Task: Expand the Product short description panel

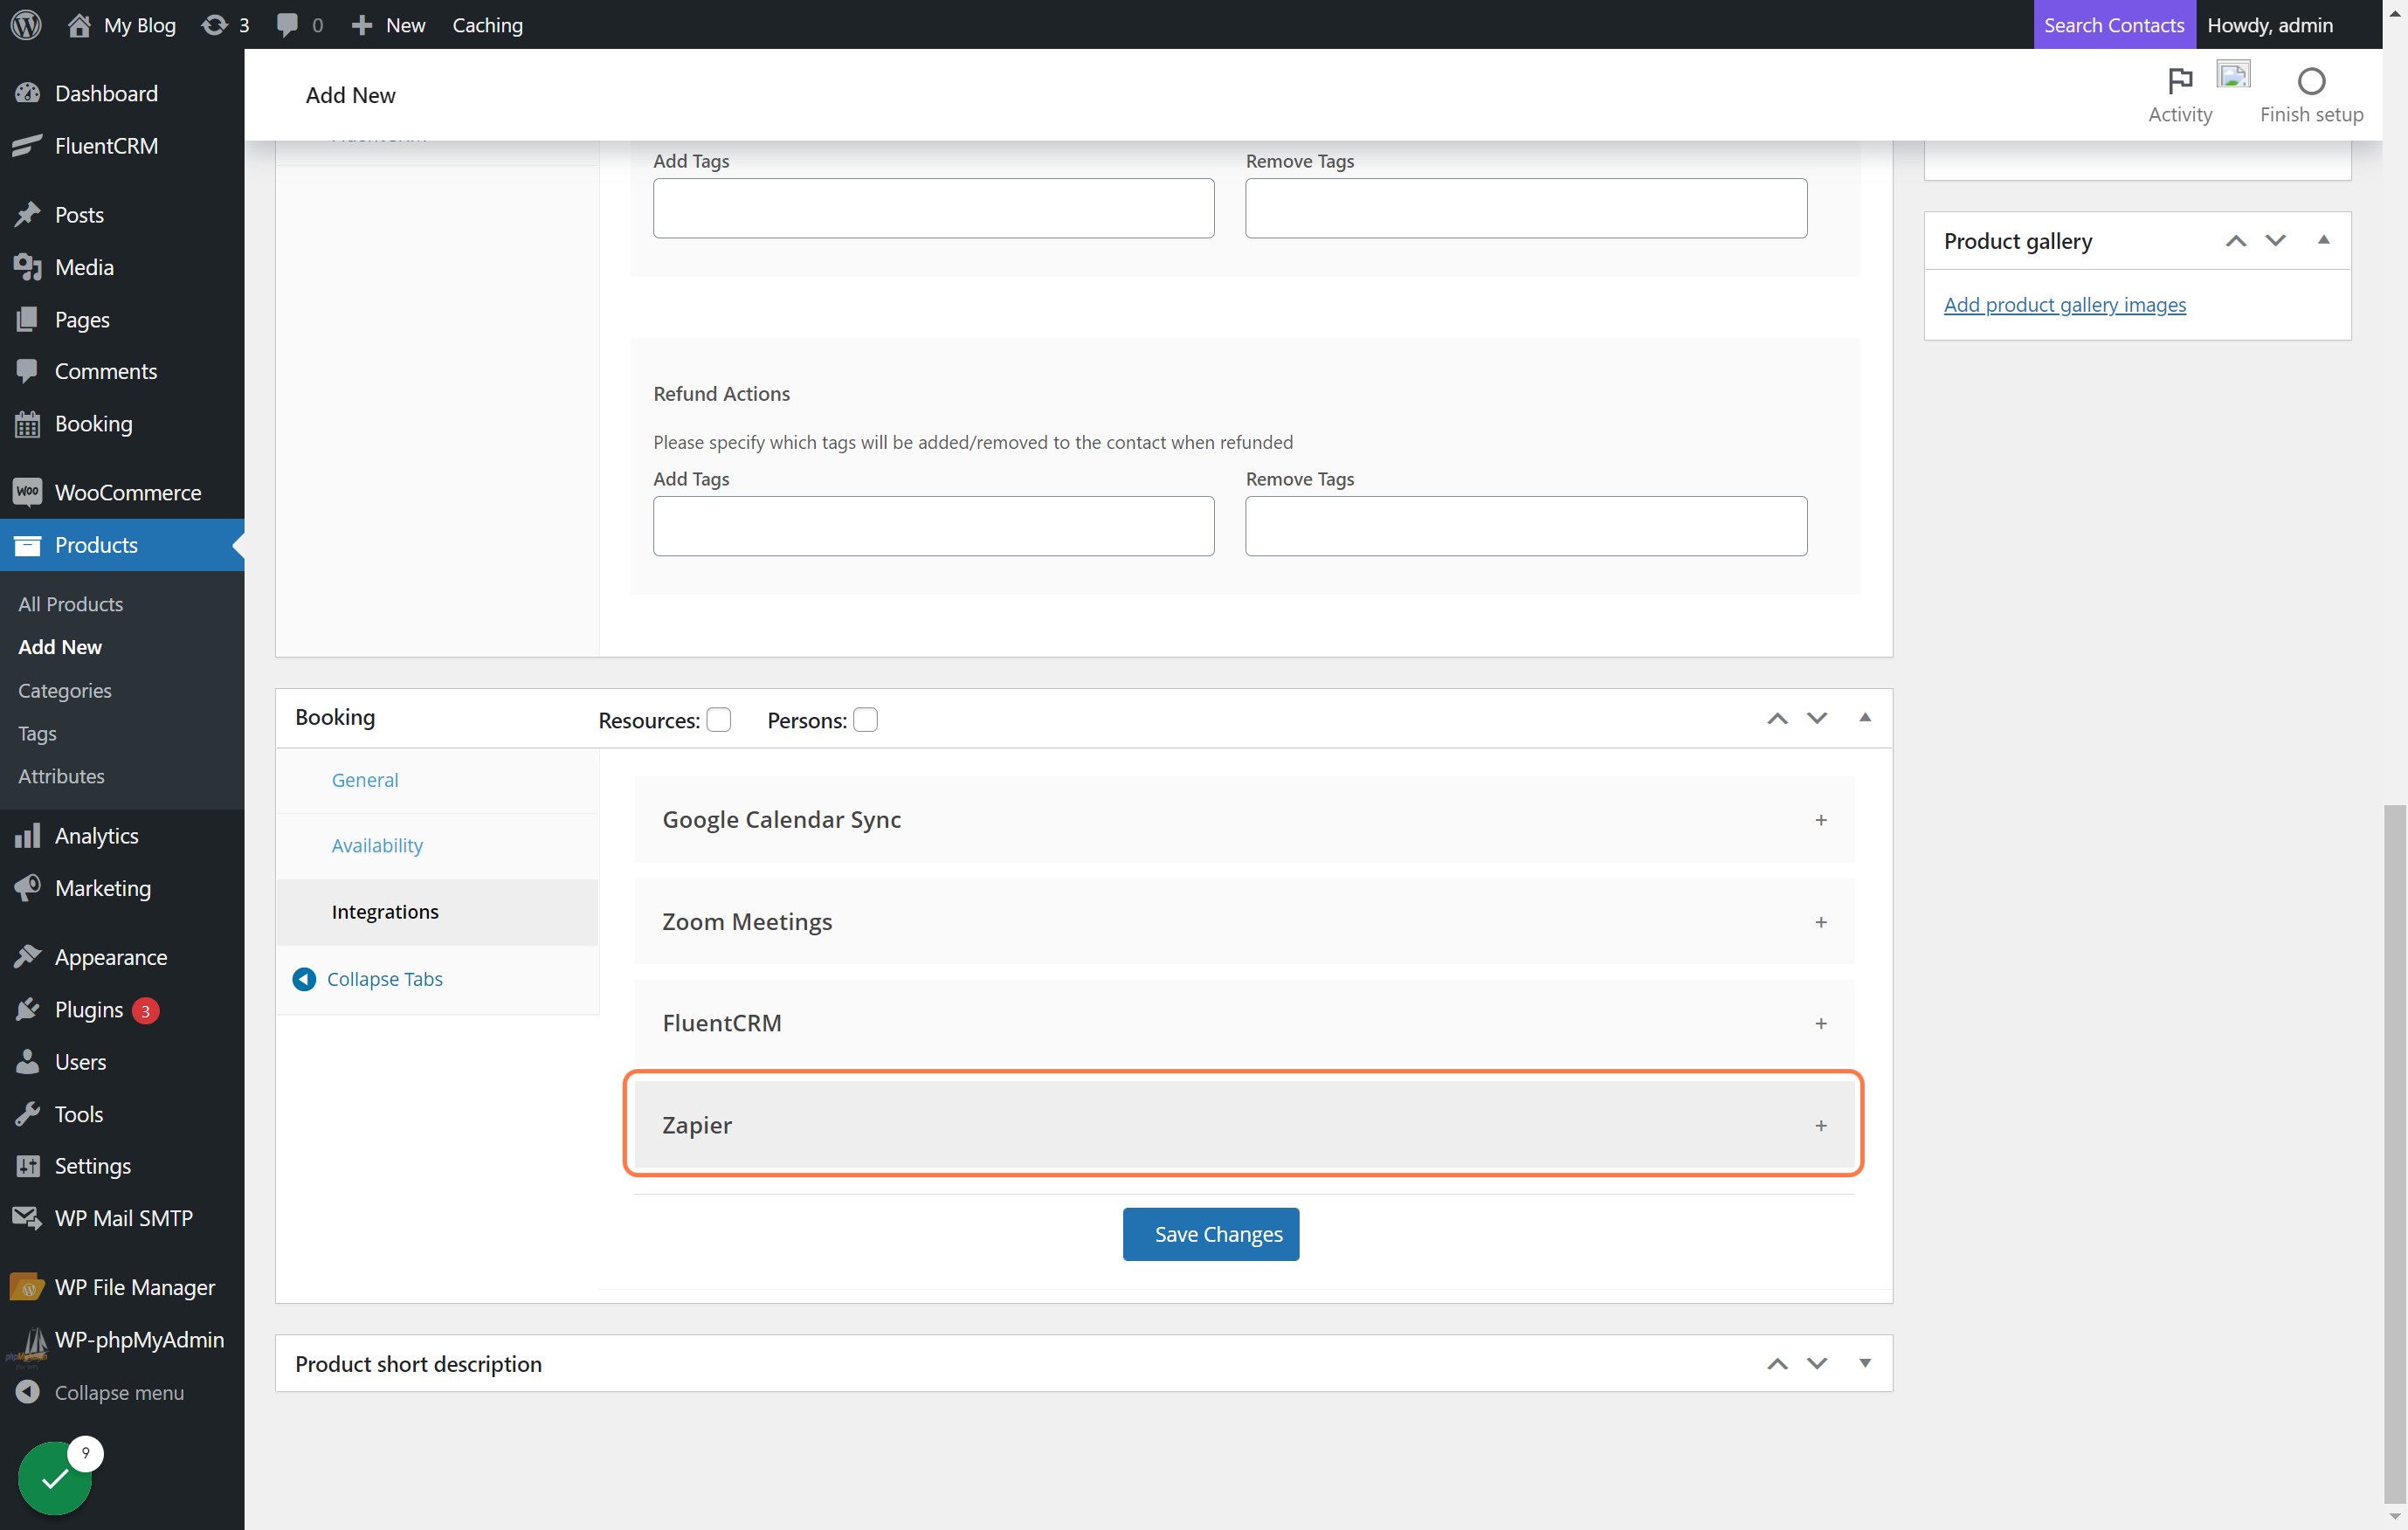Action: [x=1864, y=1362]
